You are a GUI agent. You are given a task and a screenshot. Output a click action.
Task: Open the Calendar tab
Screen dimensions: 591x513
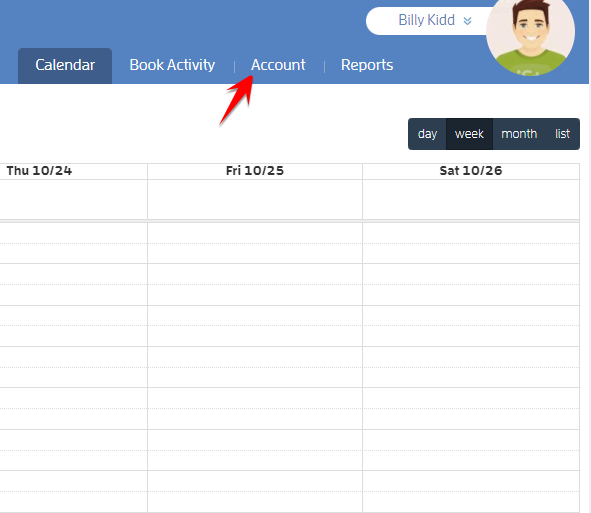tap(65, 66)
